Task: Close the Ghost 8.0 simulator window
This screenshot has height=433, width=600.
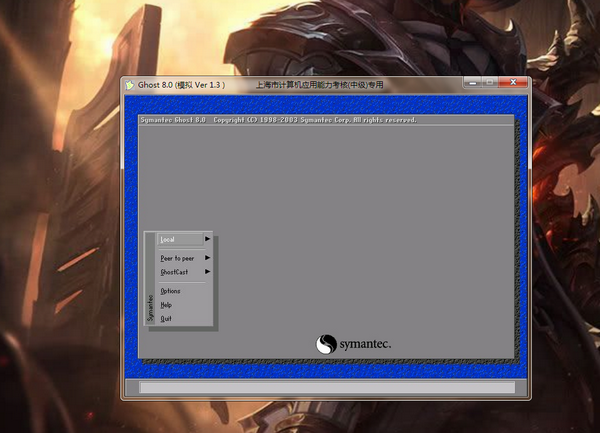Action: [x=515, y=86]
